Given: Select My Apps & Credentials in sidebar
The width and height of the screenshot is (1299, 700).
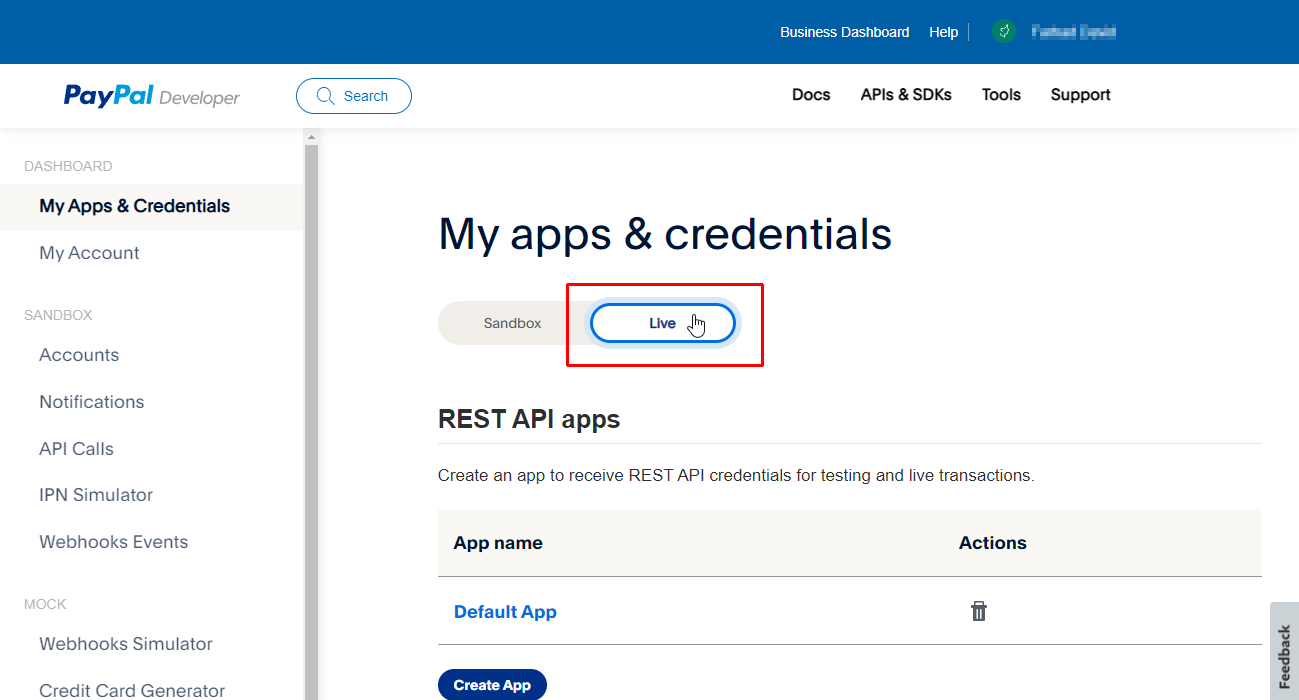Looking at the screenshot, I should (152, 207).
